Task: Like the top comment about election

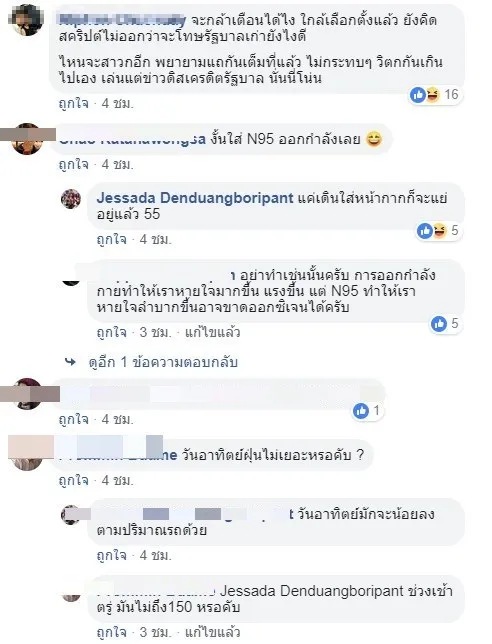Action: 74,104
